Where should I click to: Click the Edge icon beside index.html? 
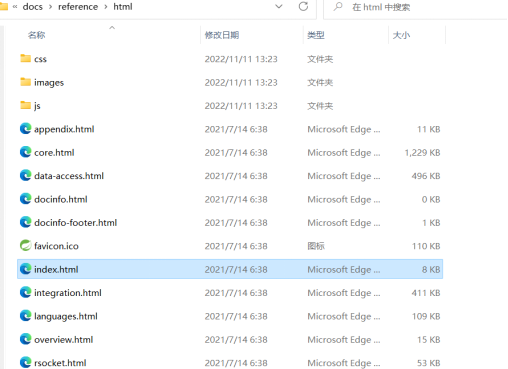[x=25, y=269]
